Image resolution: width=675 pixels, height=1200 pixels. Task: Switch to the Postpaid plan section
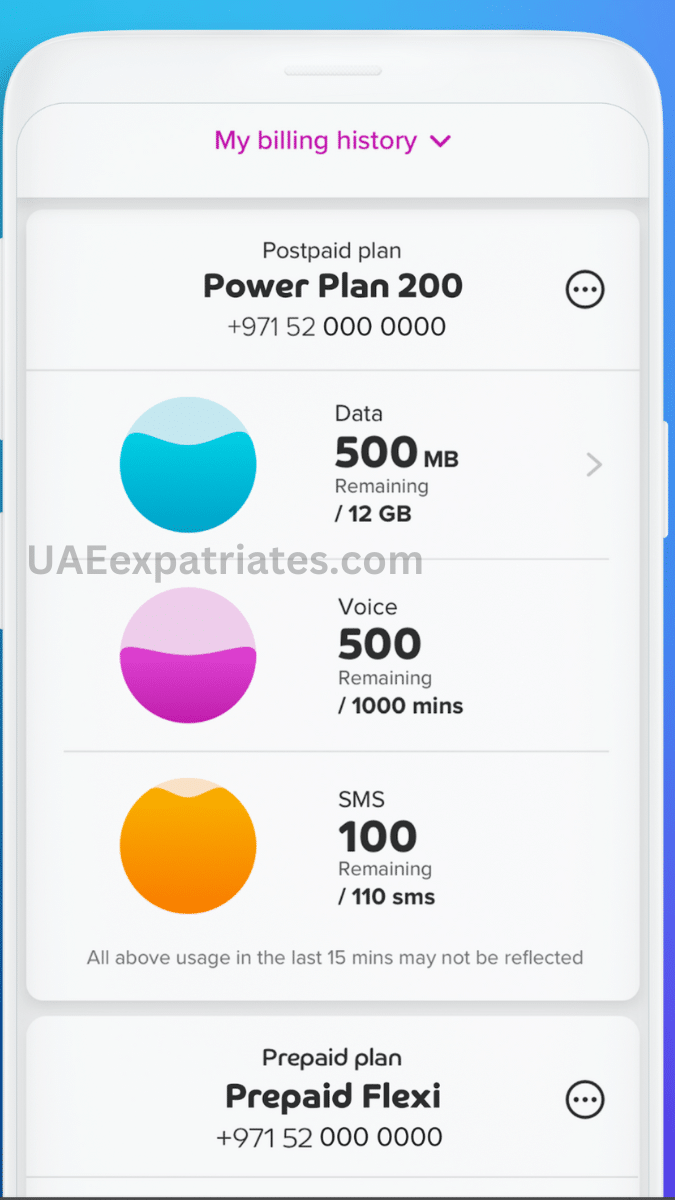[x=333, y=251]
